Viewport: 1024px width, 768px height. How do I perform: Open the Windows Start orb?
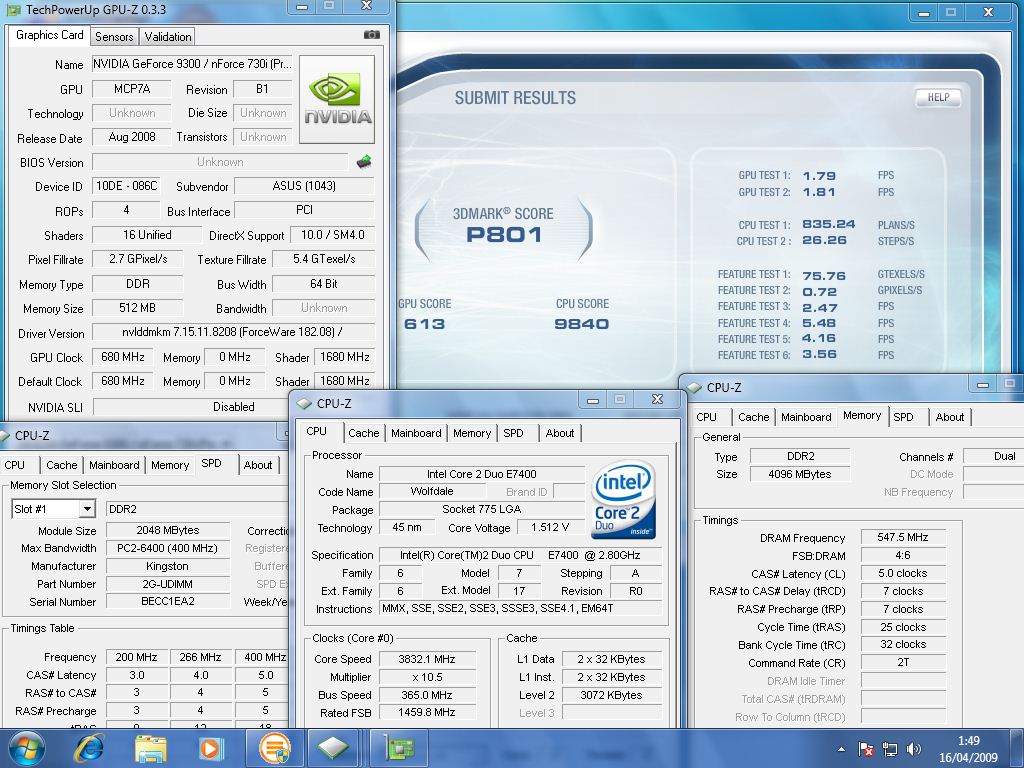point(27,748)
